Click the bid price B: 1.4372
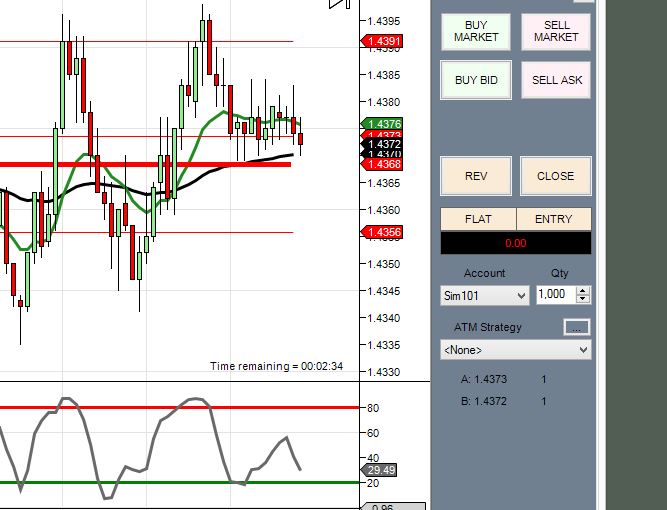The image size is (667, 510). click(x=484, y=401)
